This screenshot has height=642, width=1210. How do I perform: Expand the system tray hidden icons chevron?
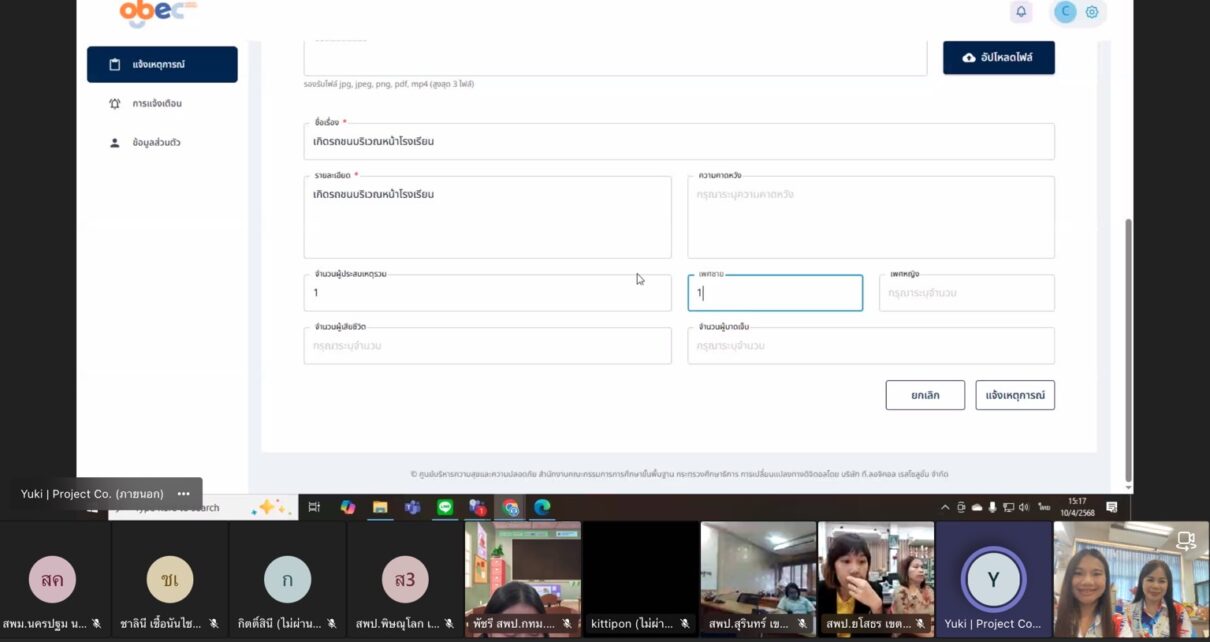(x=945, y=507)
